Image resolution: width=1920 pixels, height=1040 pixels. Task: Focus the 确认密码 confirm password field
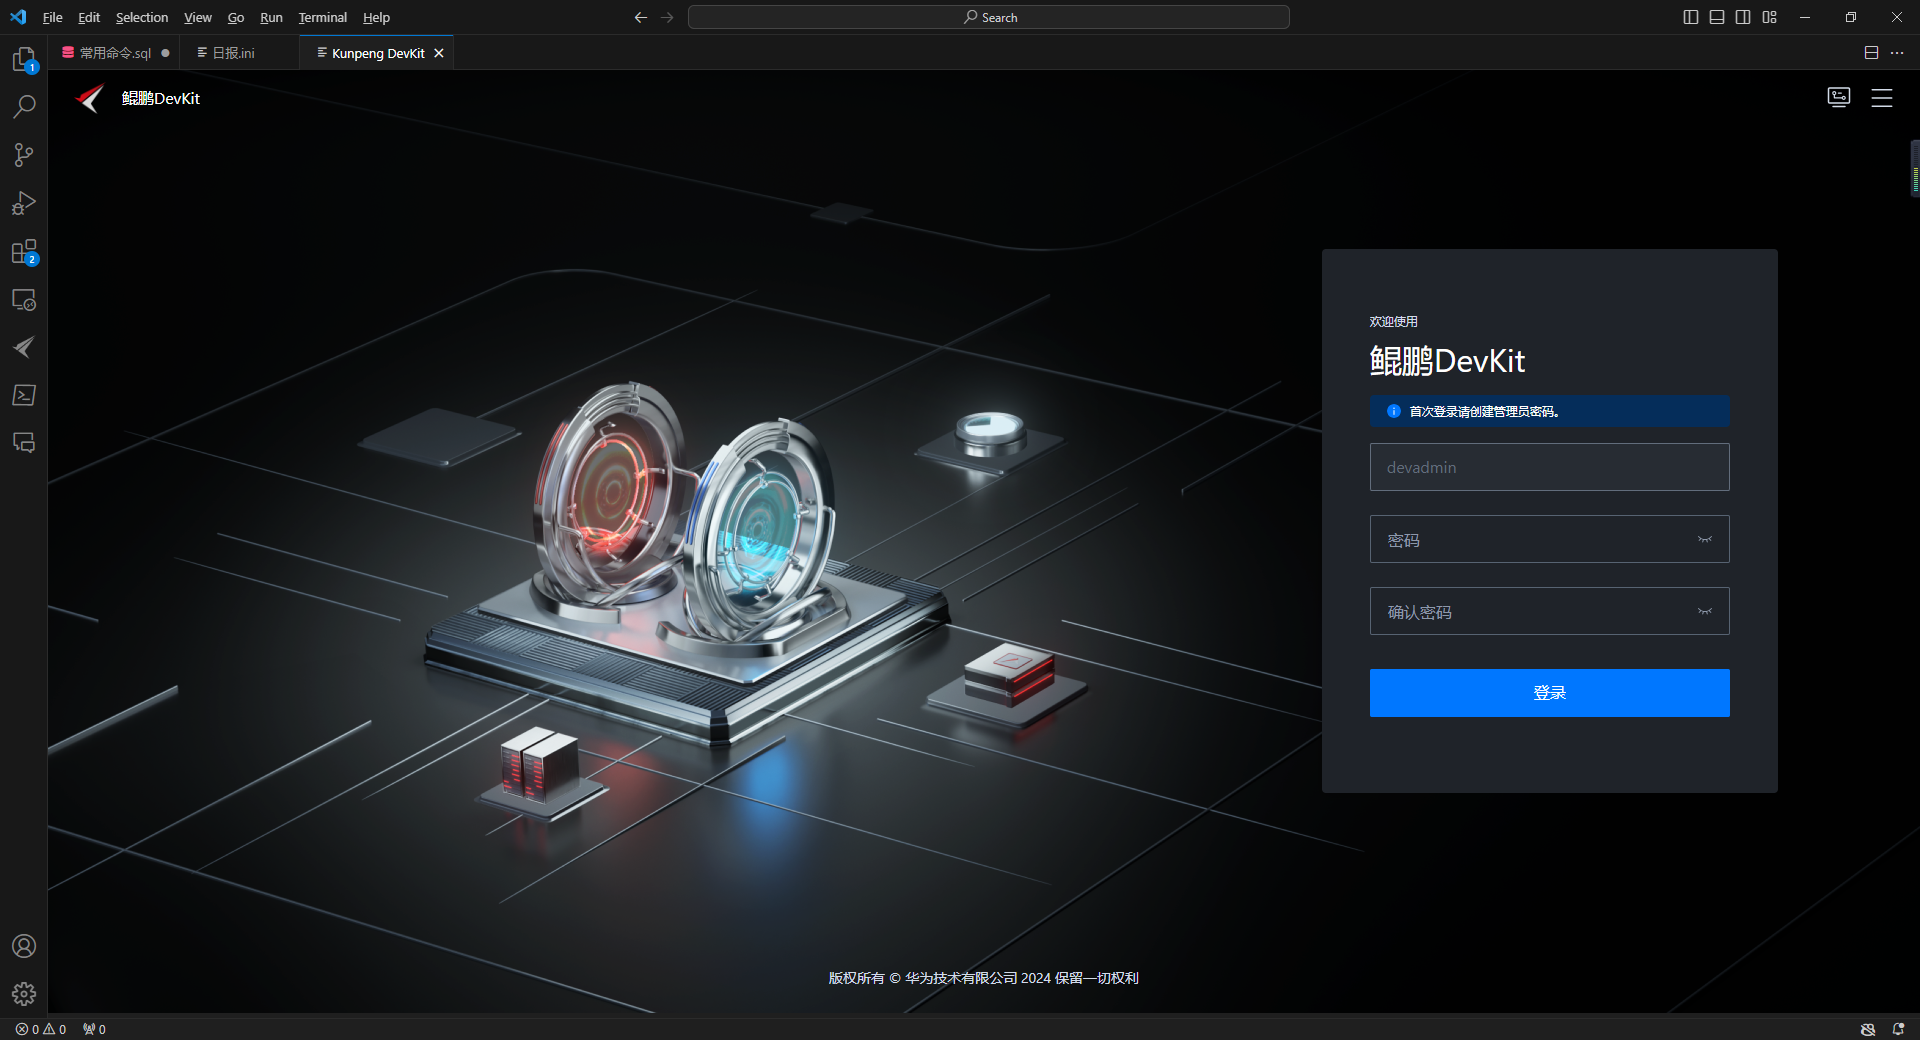pos(1550,611)
